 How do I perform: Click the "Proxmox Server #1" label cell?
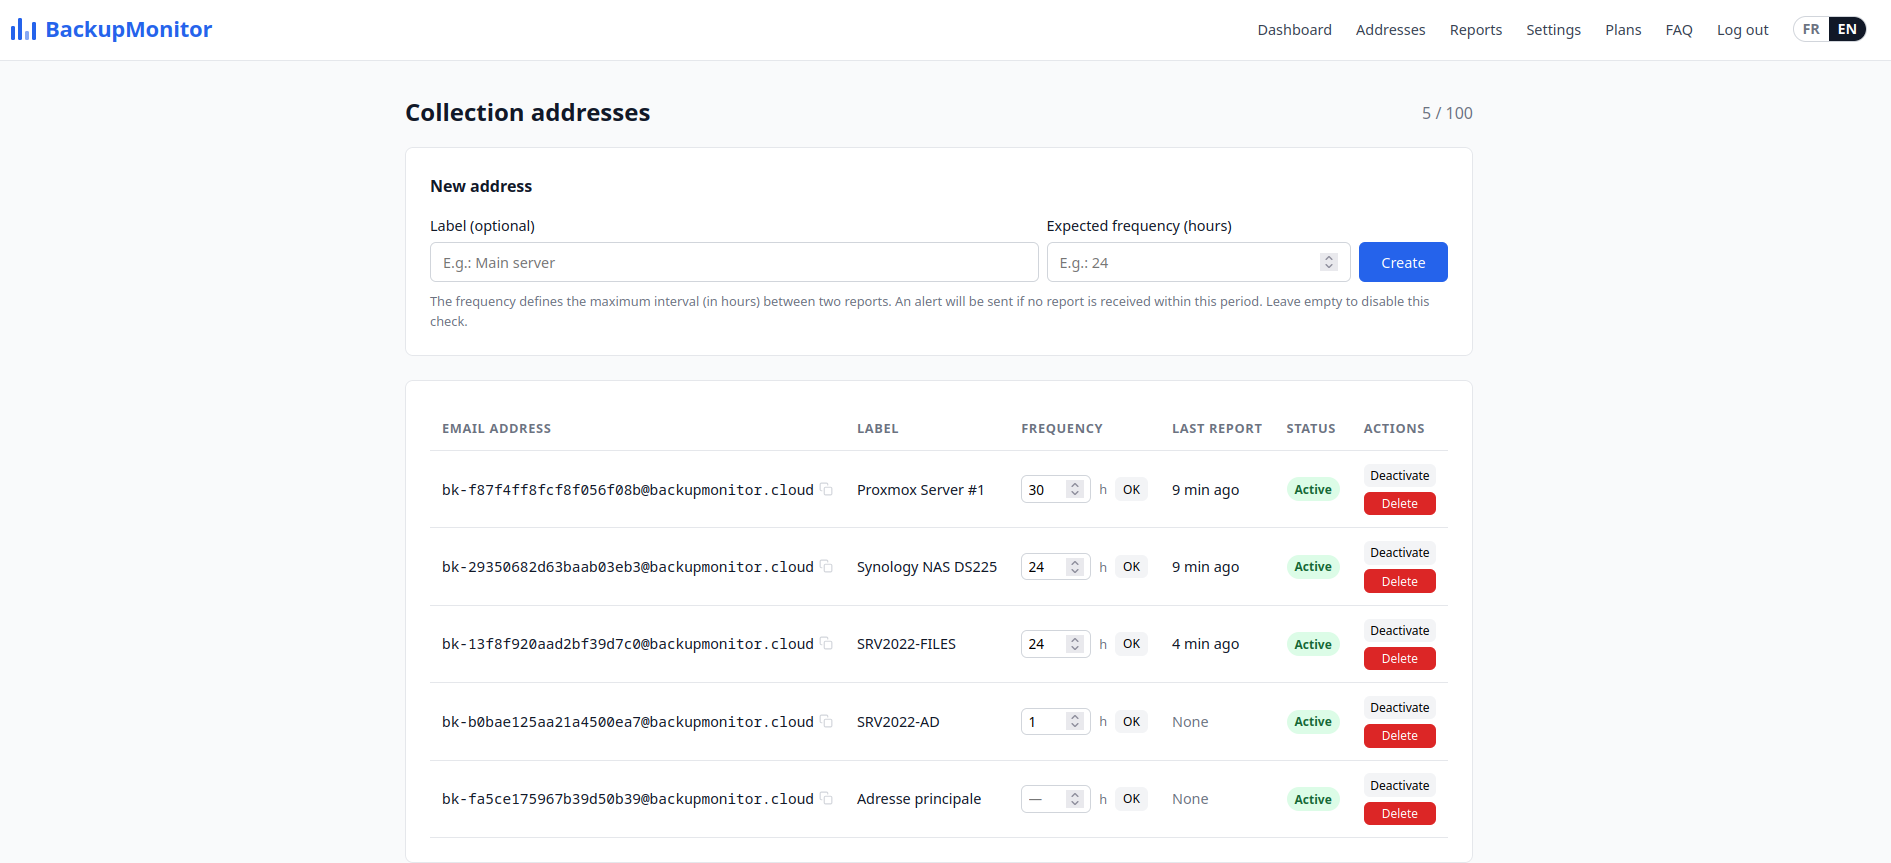click(x=920, y=490)
